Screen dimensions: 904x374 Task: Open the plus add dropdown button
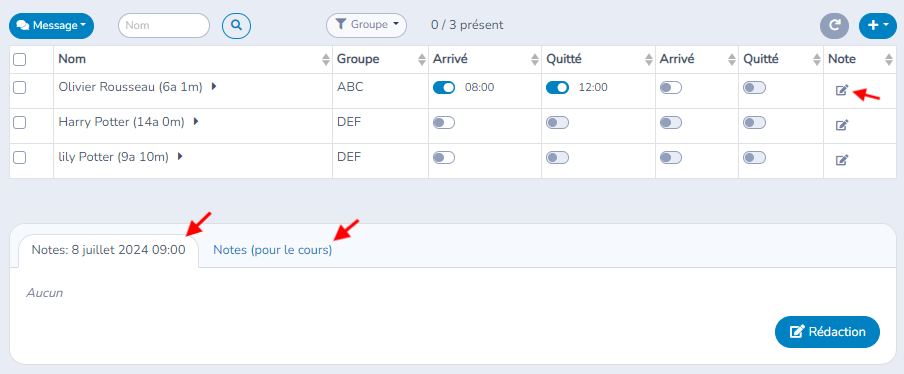(877, 26)
